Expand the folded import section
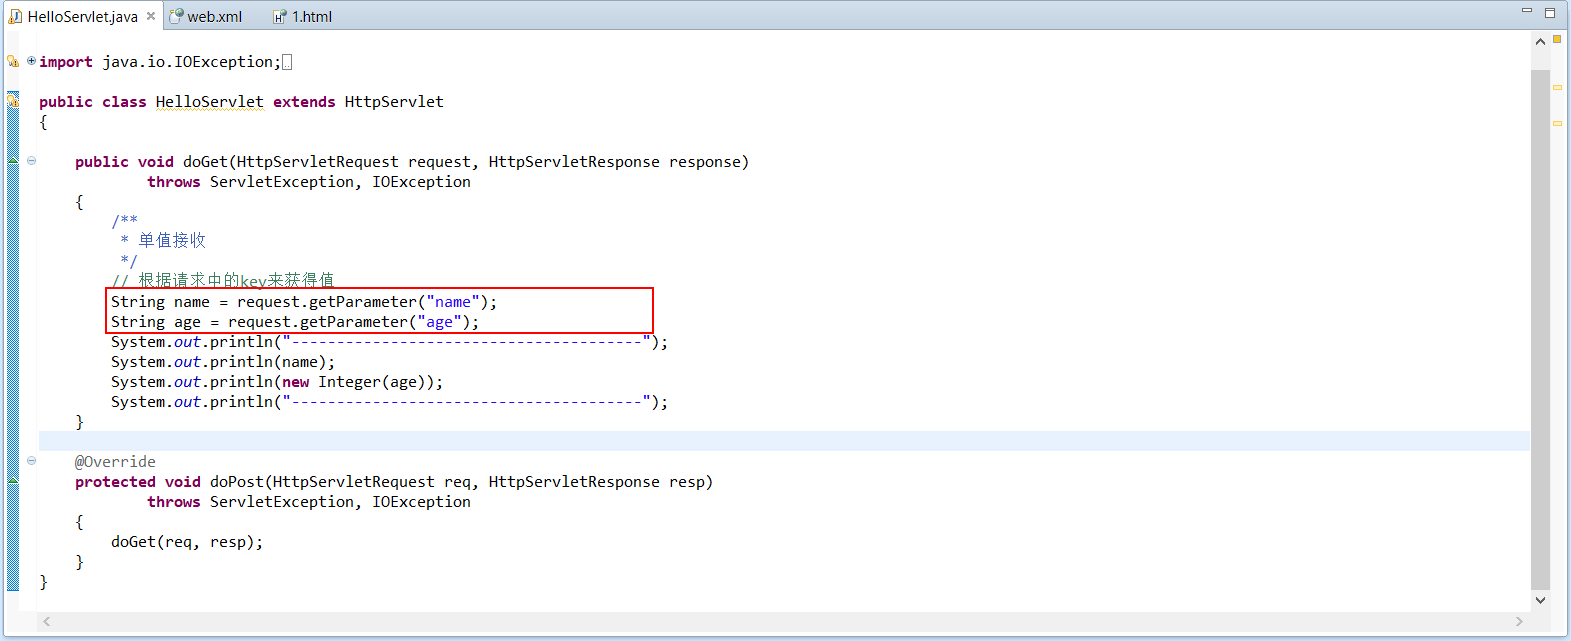1571x641 pixels. pos(31,61)
